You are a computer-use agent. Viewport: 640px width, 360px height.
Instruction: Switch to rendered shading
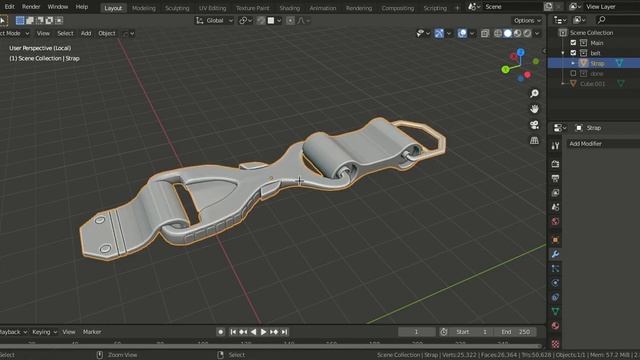(527, 33)
